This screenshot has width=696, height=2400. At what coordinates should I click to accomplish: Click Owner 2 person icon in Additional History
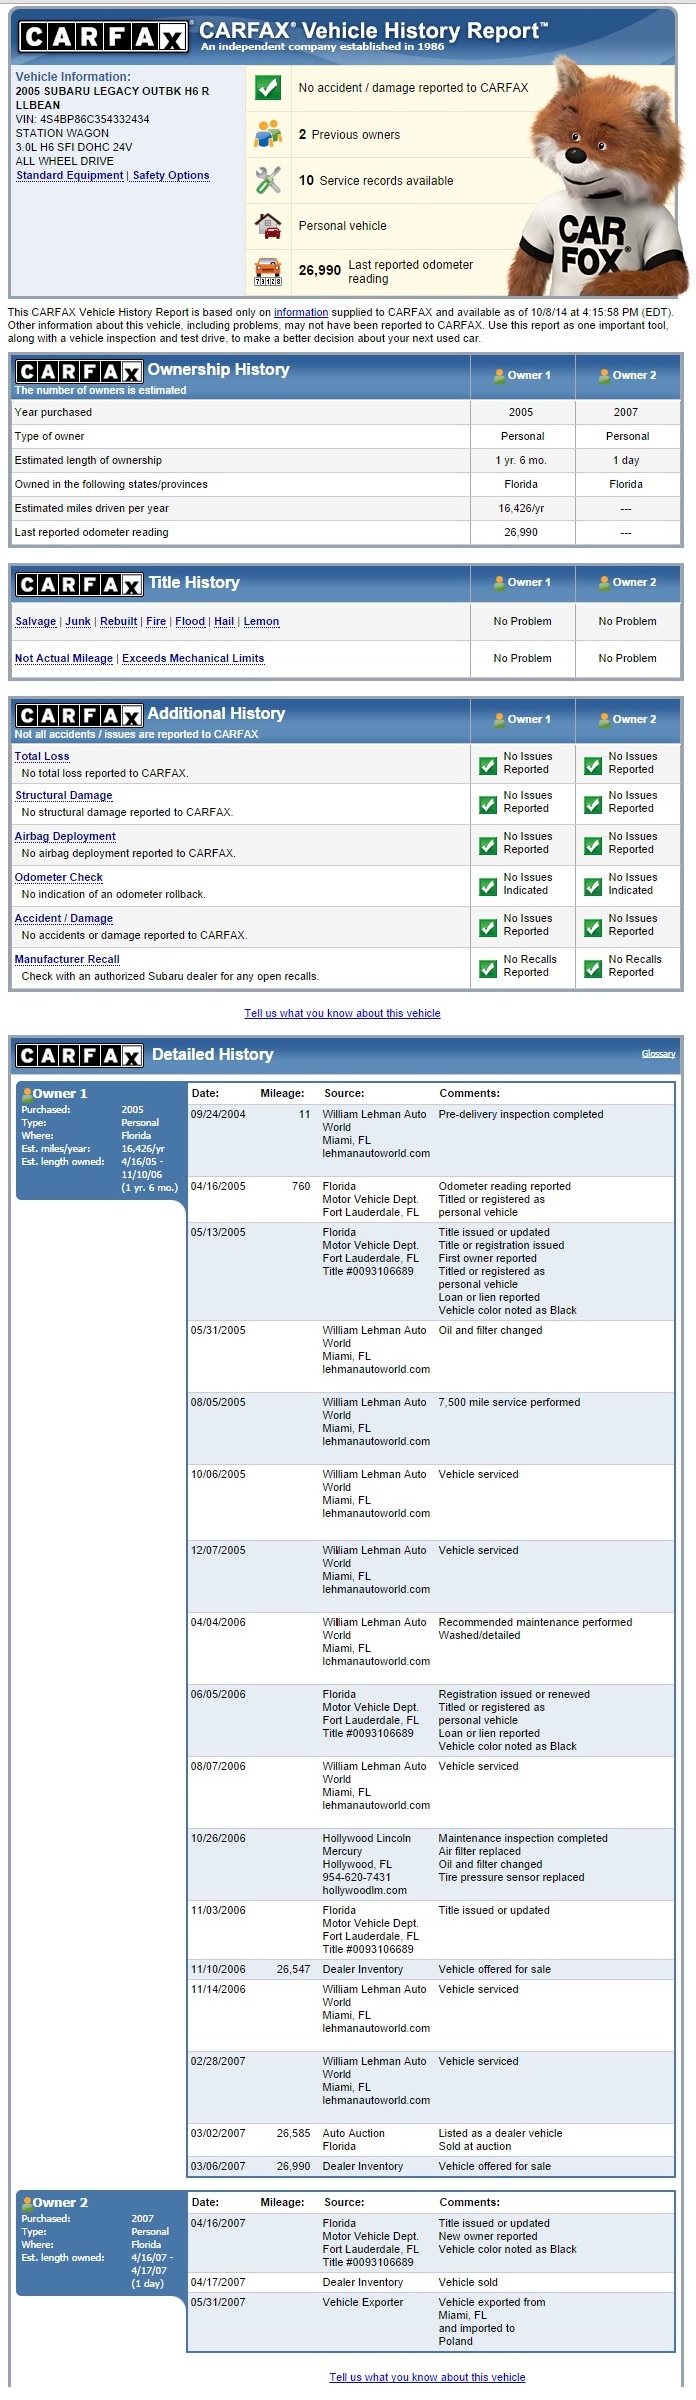point(604,720)
